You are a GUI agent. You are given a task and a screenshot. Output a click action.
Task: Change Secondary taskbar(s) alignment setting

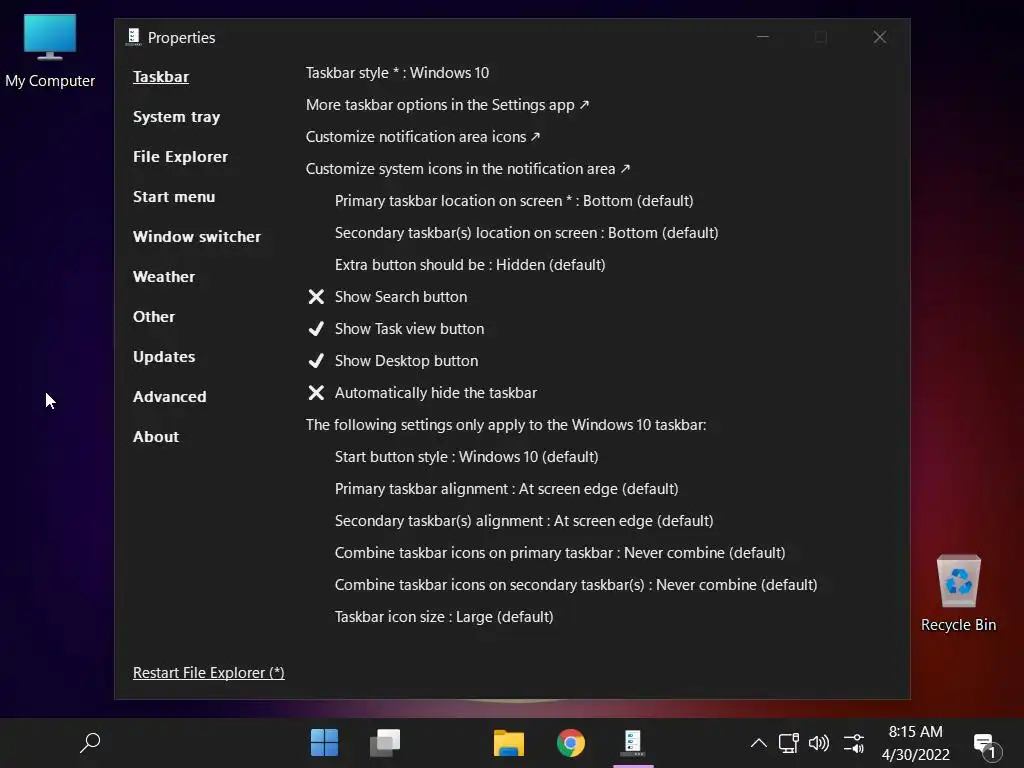(524, 520)
